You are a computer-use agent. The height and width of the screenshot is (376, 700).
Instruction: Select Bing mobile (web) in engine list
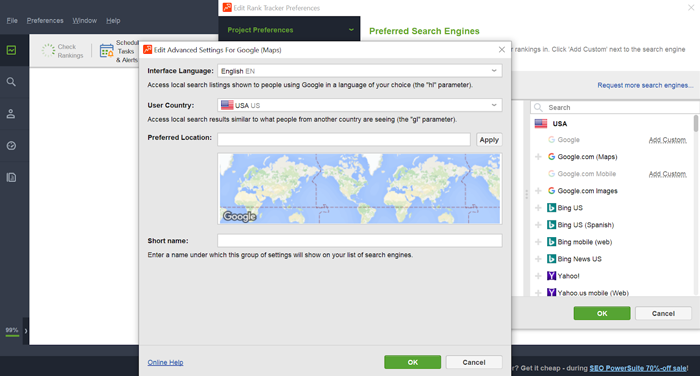pos(584,242)
